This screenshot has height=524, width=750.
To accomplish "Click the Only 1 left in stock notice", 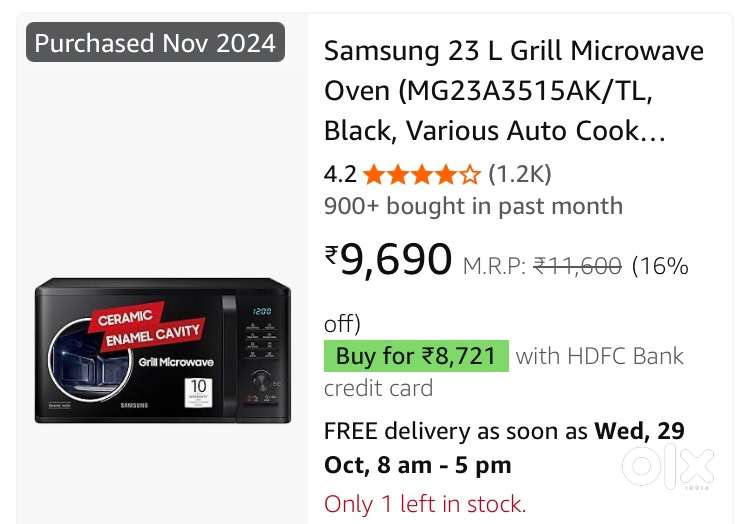I will tap(425, 504).
